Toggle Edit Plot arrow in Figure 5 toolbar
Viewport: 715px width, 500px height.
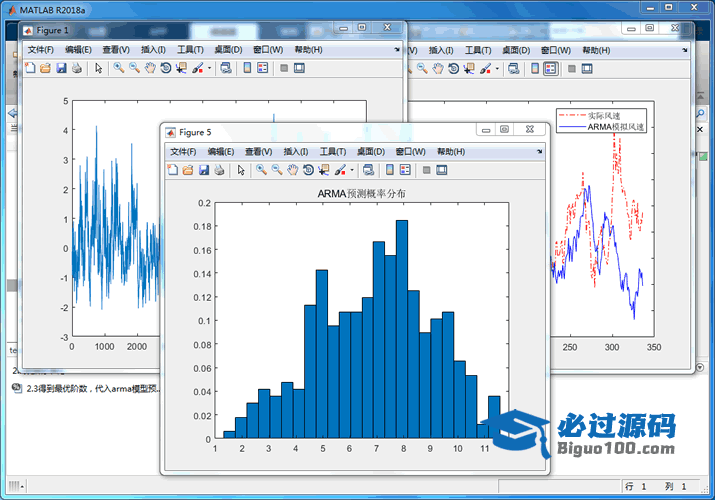[241, 170]
